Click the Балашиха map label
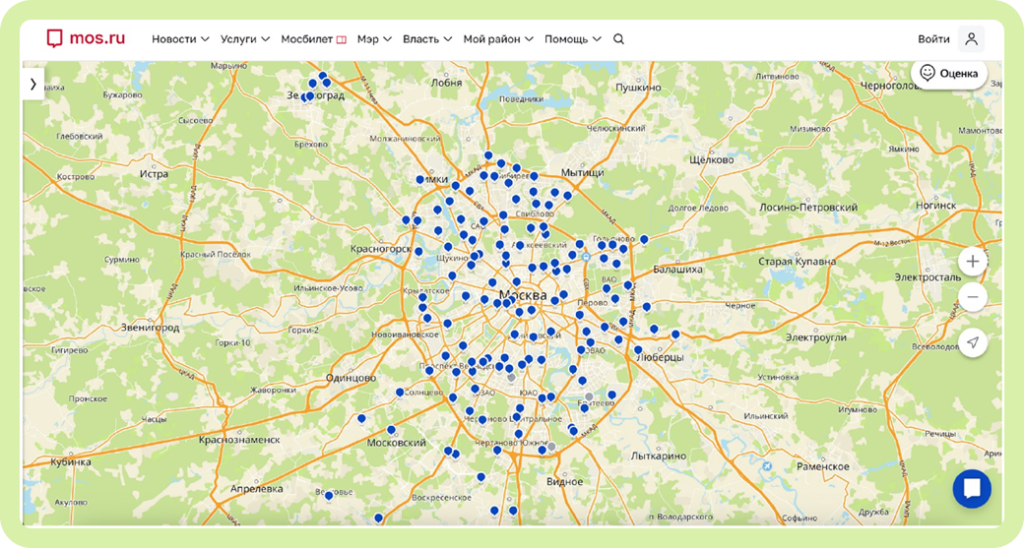This screenshot has width=1024, height=548. click(678, 269)
